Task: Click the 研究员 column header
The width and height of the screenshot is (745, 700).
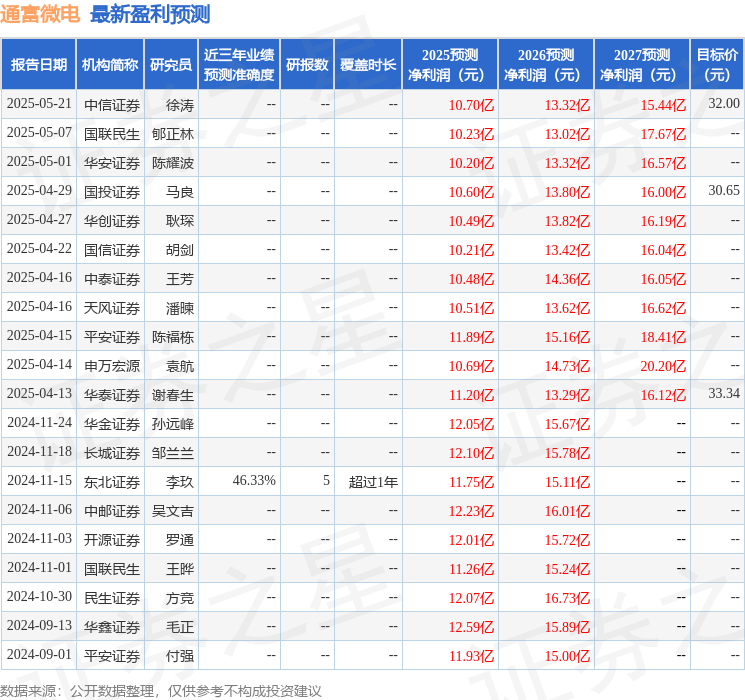Action: click(171, 65)
